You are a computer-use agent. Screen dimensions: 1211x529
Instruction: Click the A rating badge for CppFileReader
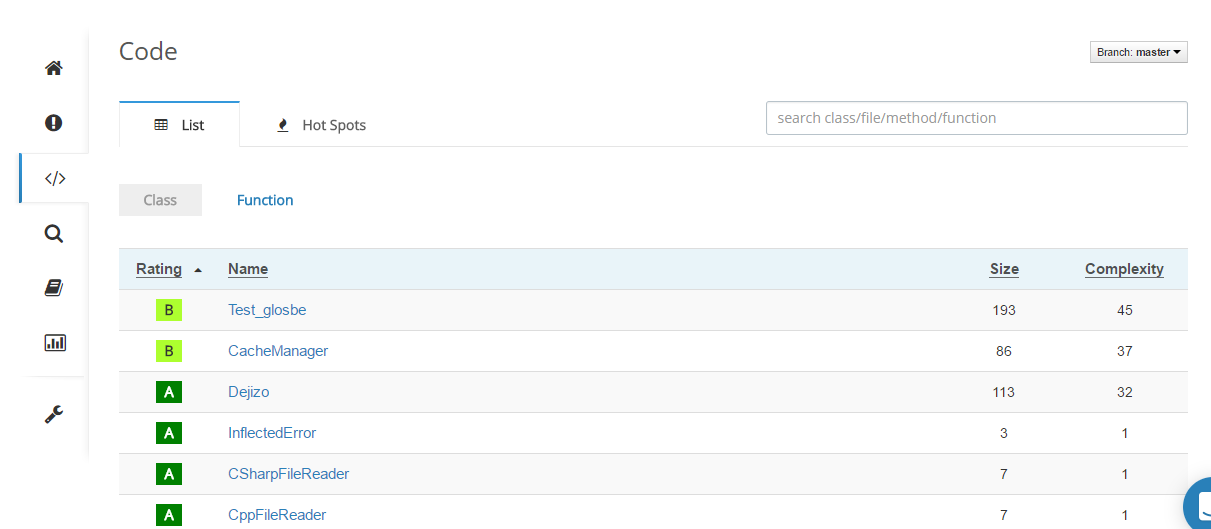(x=168, y=515)
